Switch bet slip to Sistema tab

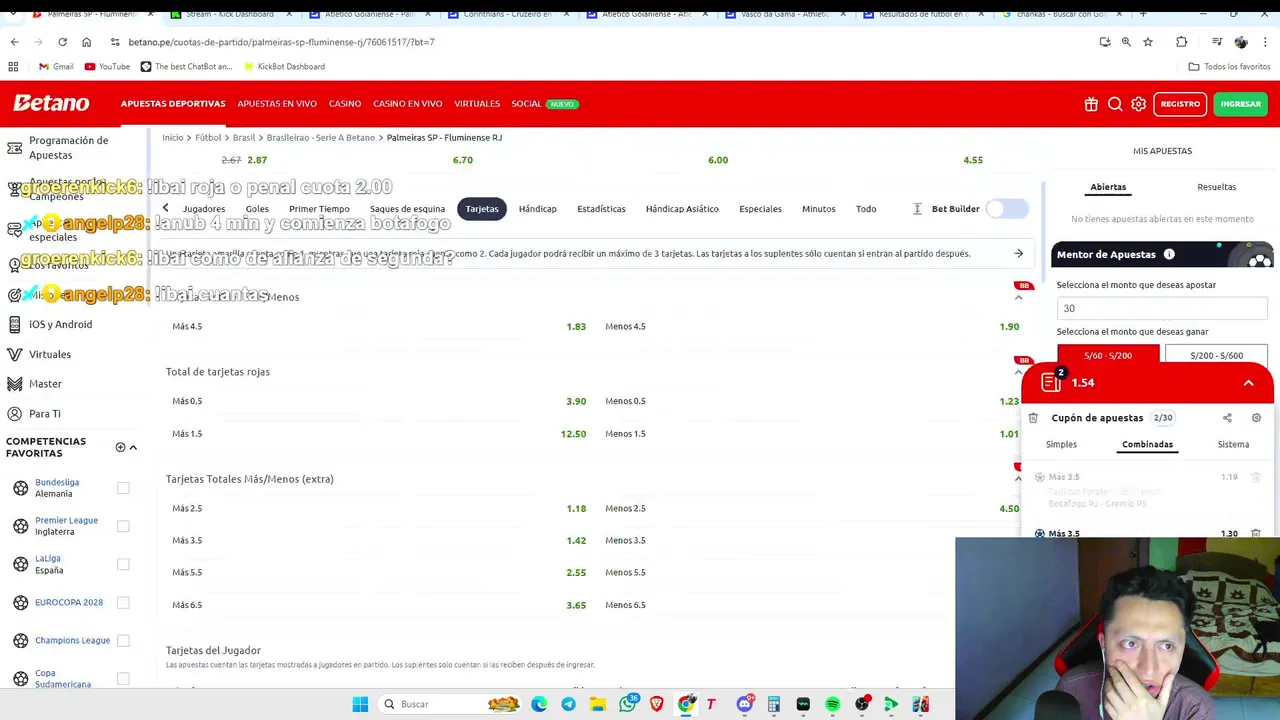click(1233, 444)
